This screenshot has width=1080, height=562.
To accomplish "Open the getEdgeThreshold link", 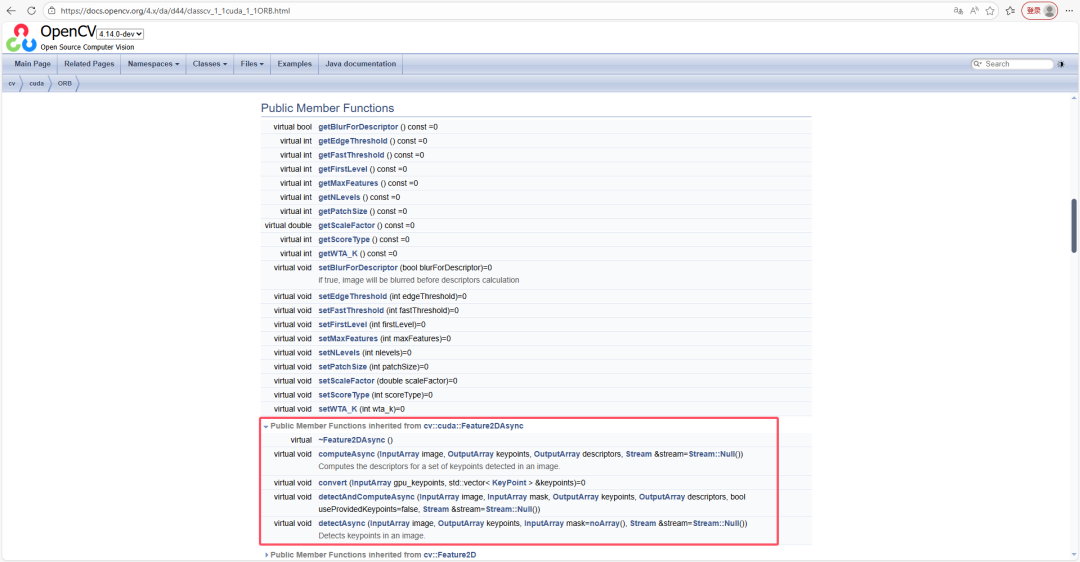I will point(353,141).
